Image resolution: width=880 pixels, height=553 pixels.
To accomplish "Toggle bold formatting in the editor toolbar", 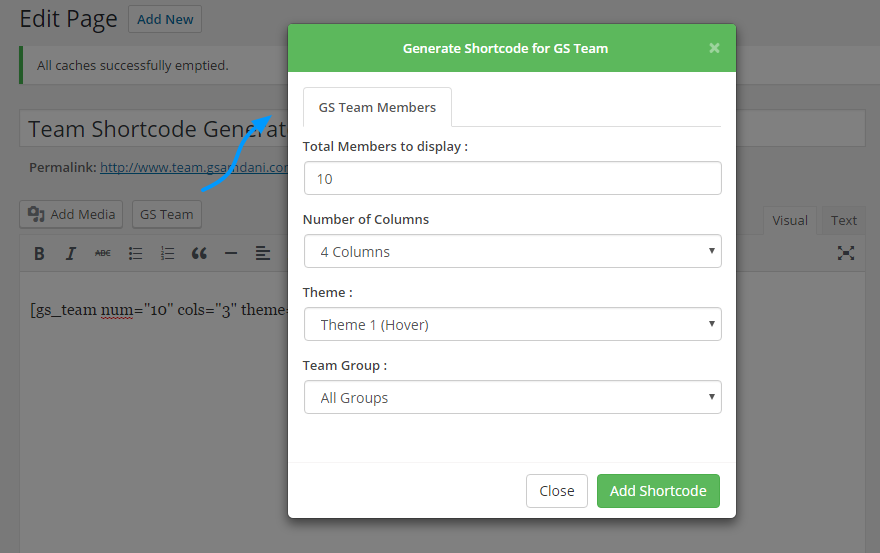I will pos(39,253).
